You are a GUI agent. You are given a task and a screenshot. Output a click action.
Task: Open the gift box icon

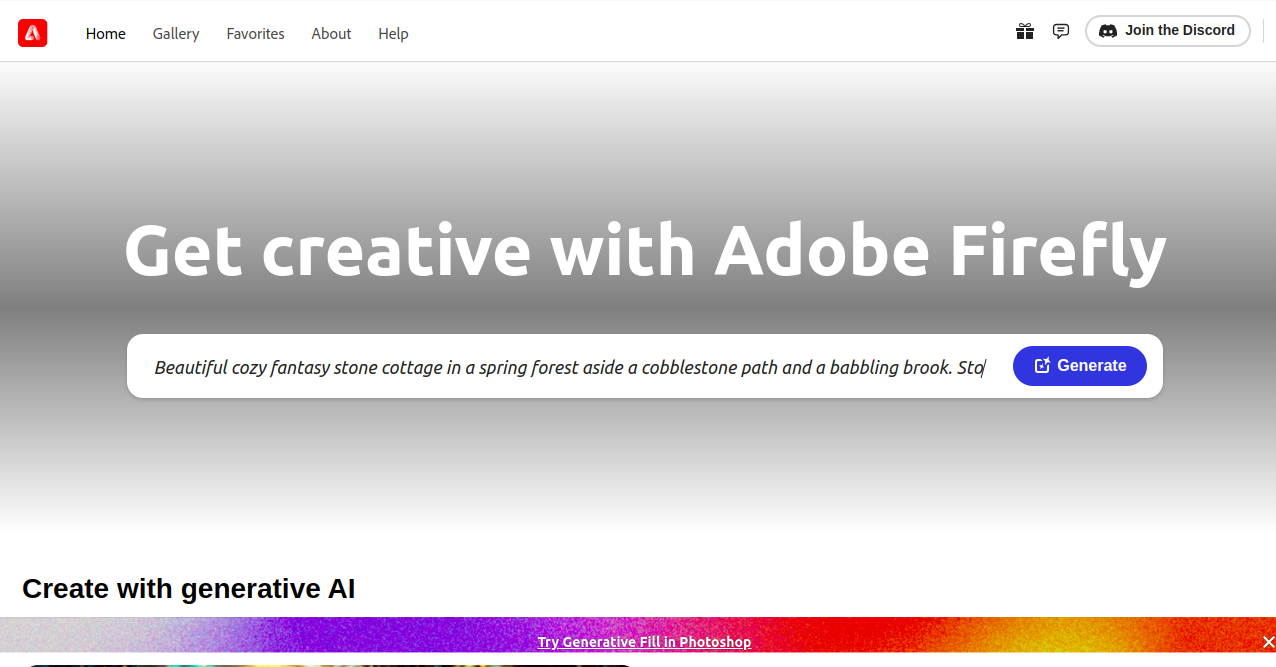(1024, 31)
